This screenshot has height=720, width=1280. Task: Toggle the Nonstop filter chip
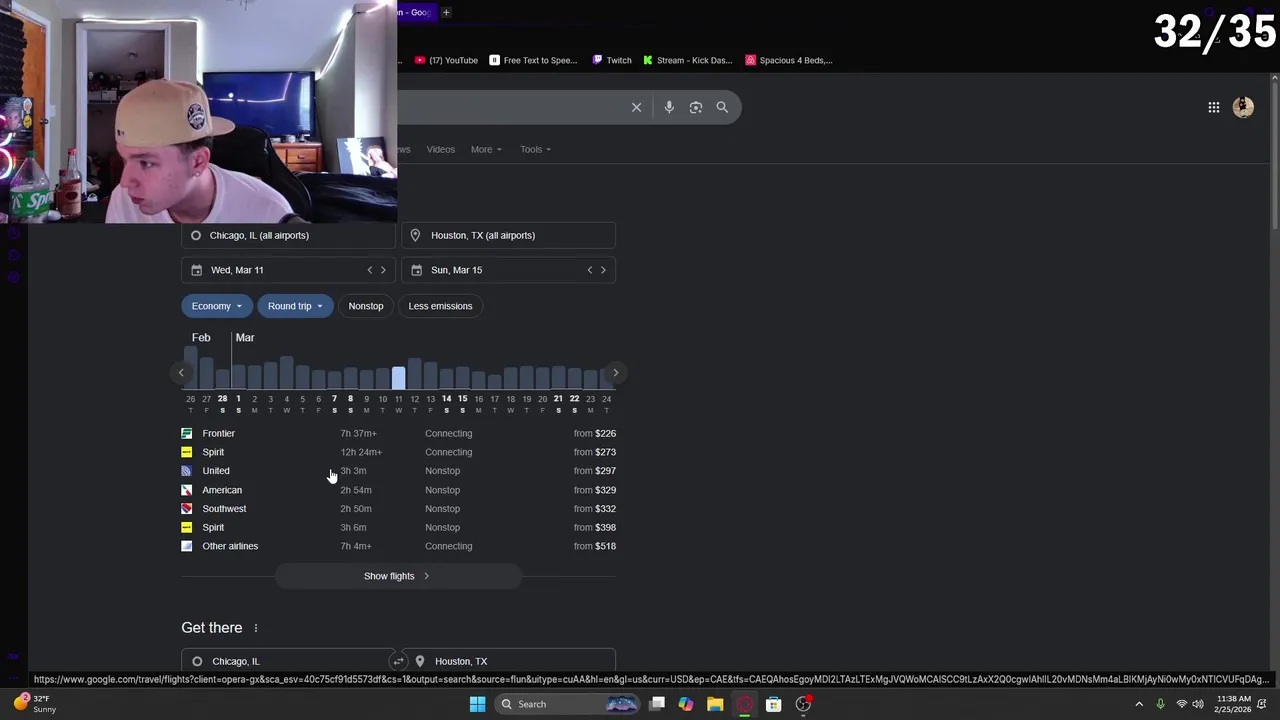(x=366, y=306)
